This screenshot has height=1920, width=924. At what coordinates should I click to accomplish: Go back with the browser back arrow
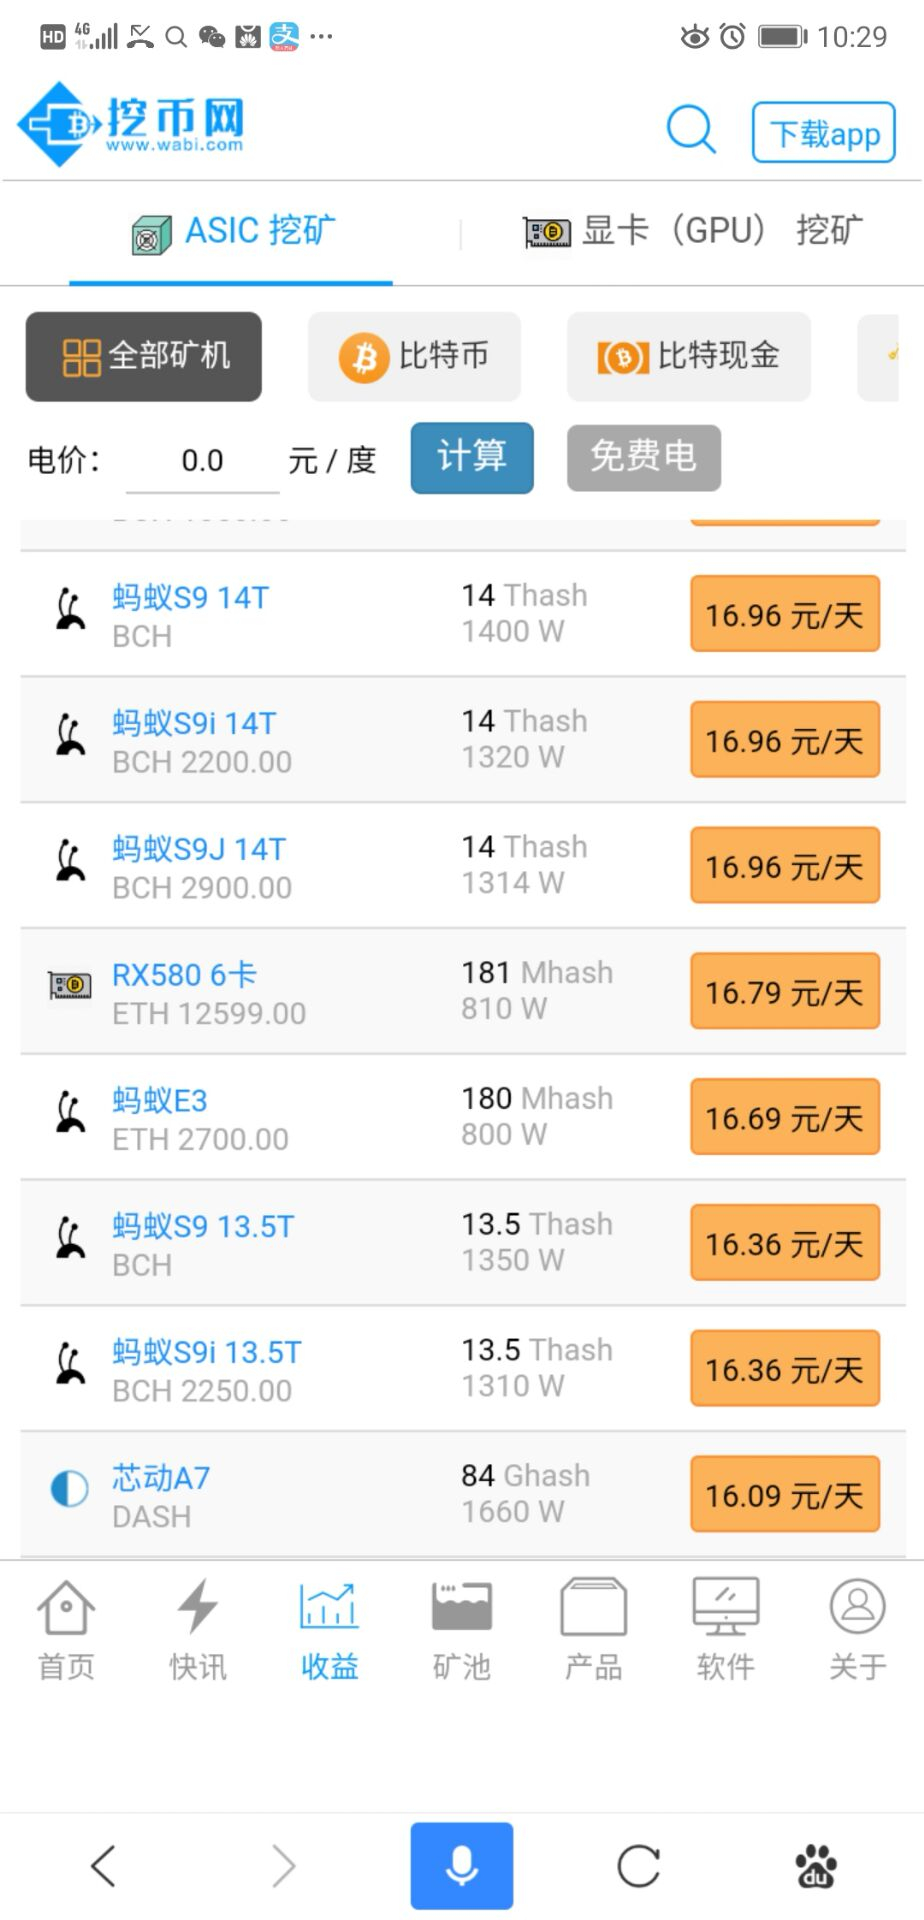click(104, 1866)
